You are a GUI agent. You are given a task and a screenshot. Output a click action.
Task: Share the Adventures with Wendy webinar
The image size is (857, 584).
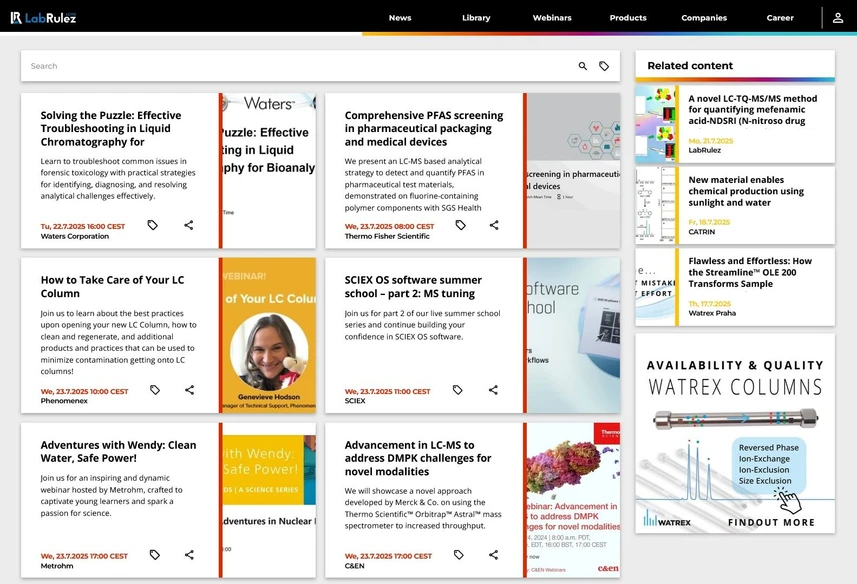pyautogui.click(x=189, y=554)
